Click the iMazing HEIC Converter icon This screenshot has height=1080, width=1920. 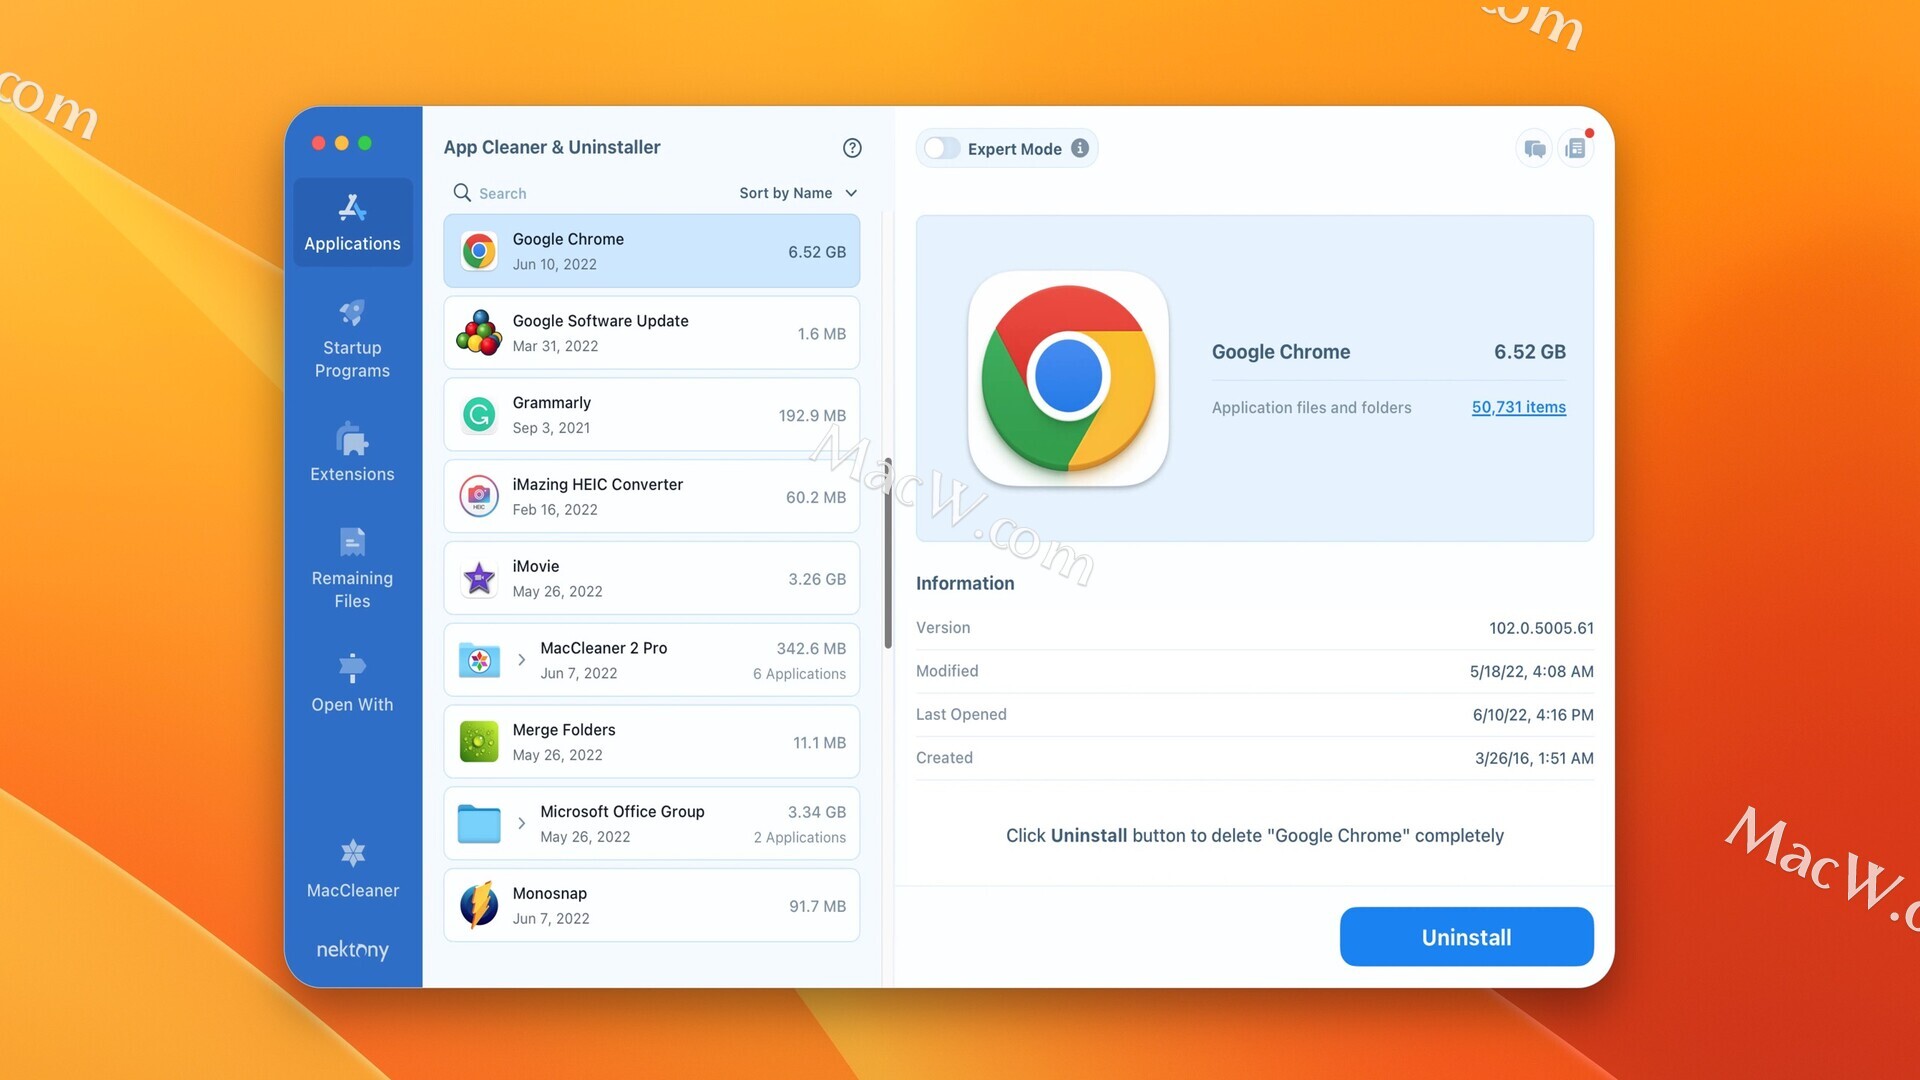[479, 496]
